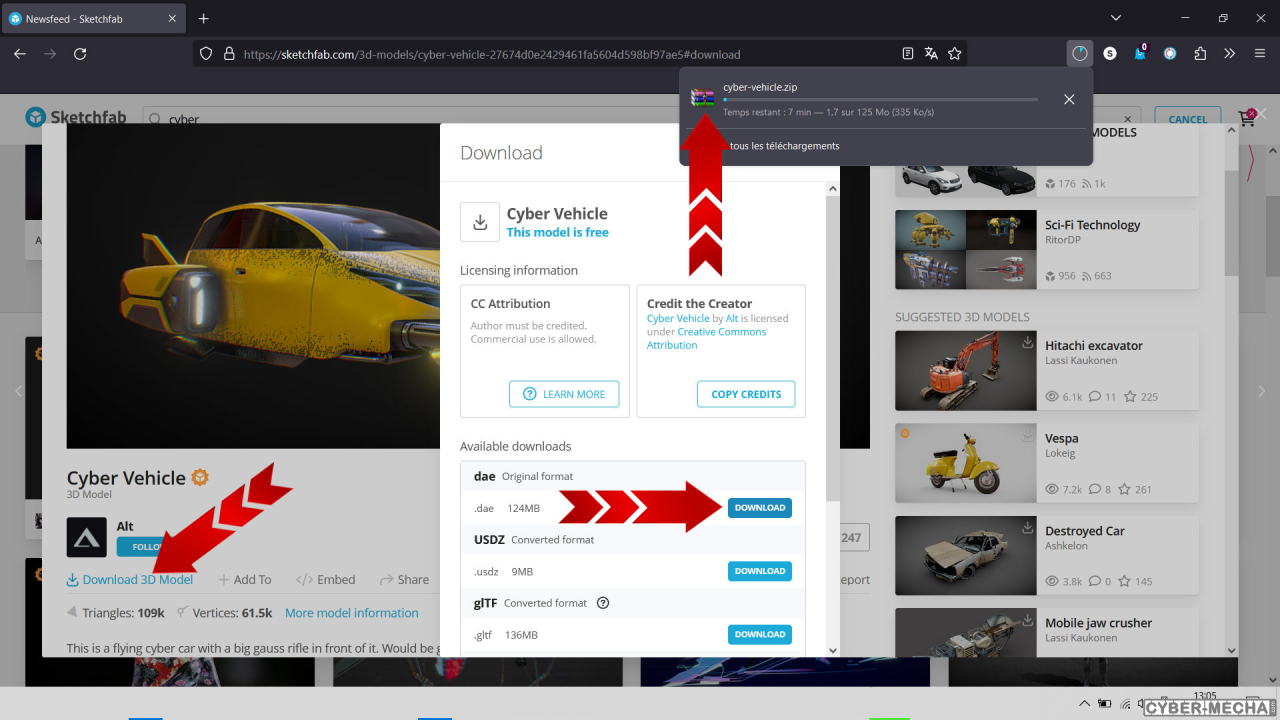The width and height of the screenshot is (1280, 720).
Task: Click the translate page icon
Action: [x=931, y=54]
